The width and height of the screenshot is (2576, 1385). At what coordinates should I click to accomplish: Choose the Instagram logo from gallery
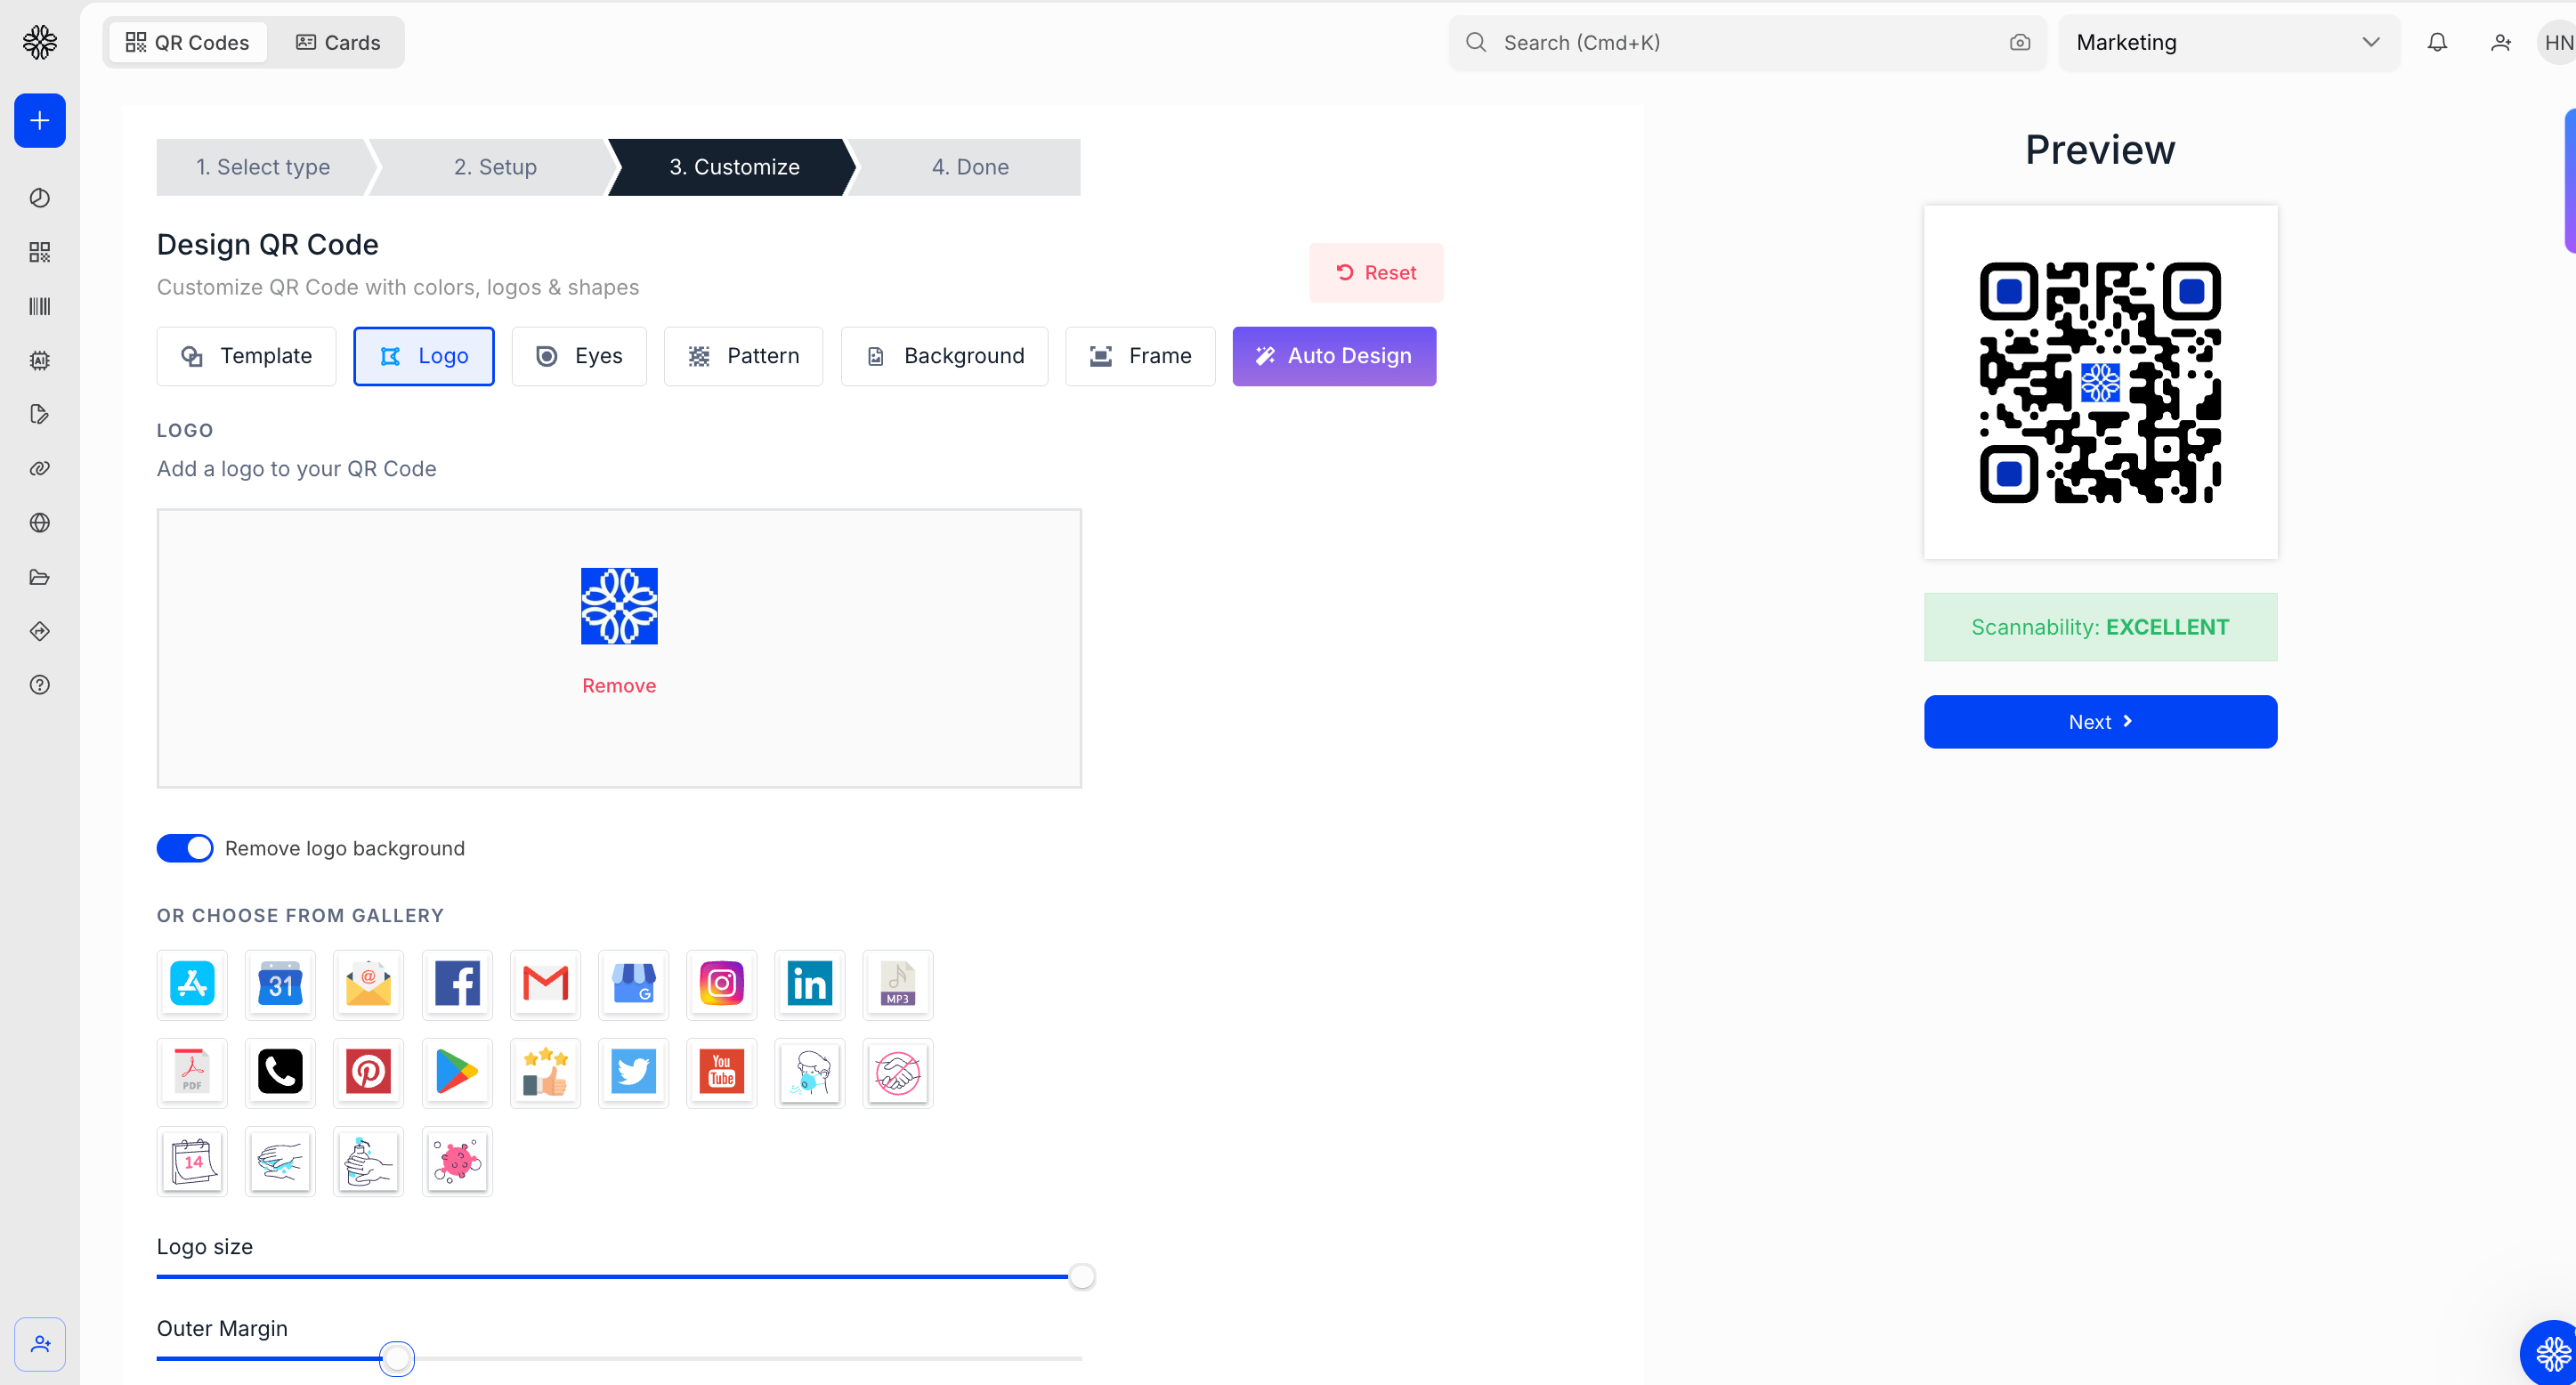click(721, 984)
